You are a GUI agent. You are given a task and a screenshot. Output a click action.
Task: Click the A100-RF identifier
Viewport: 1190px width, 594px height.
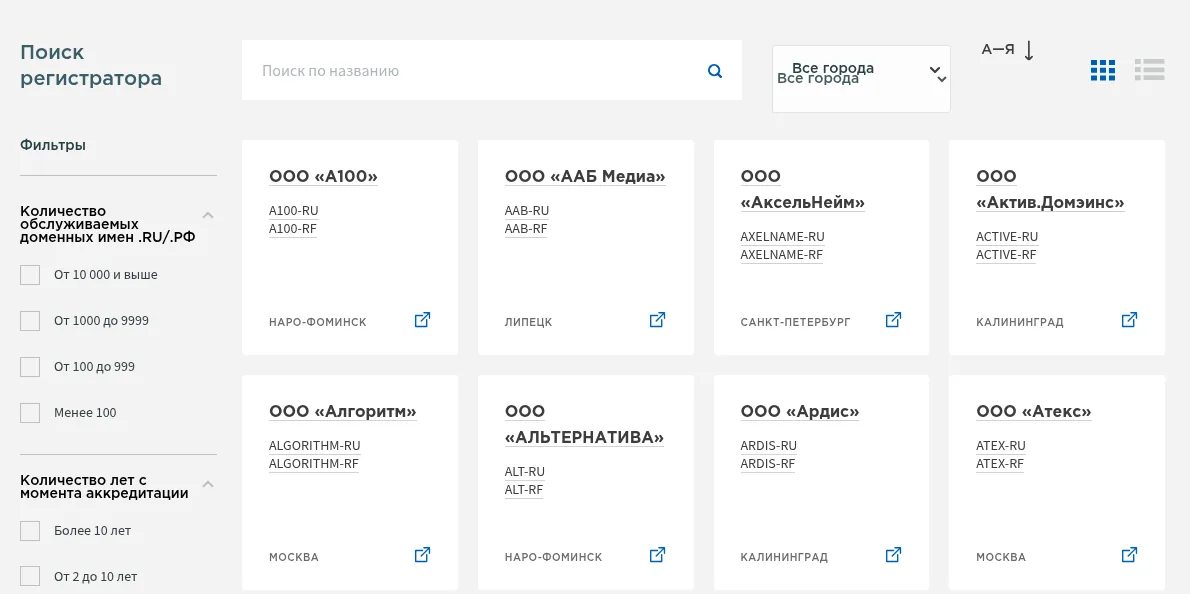292,229
